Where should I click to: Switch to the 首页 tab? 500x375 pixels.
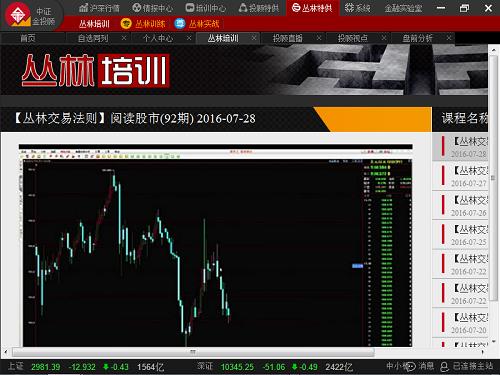[x=28, y=38]
